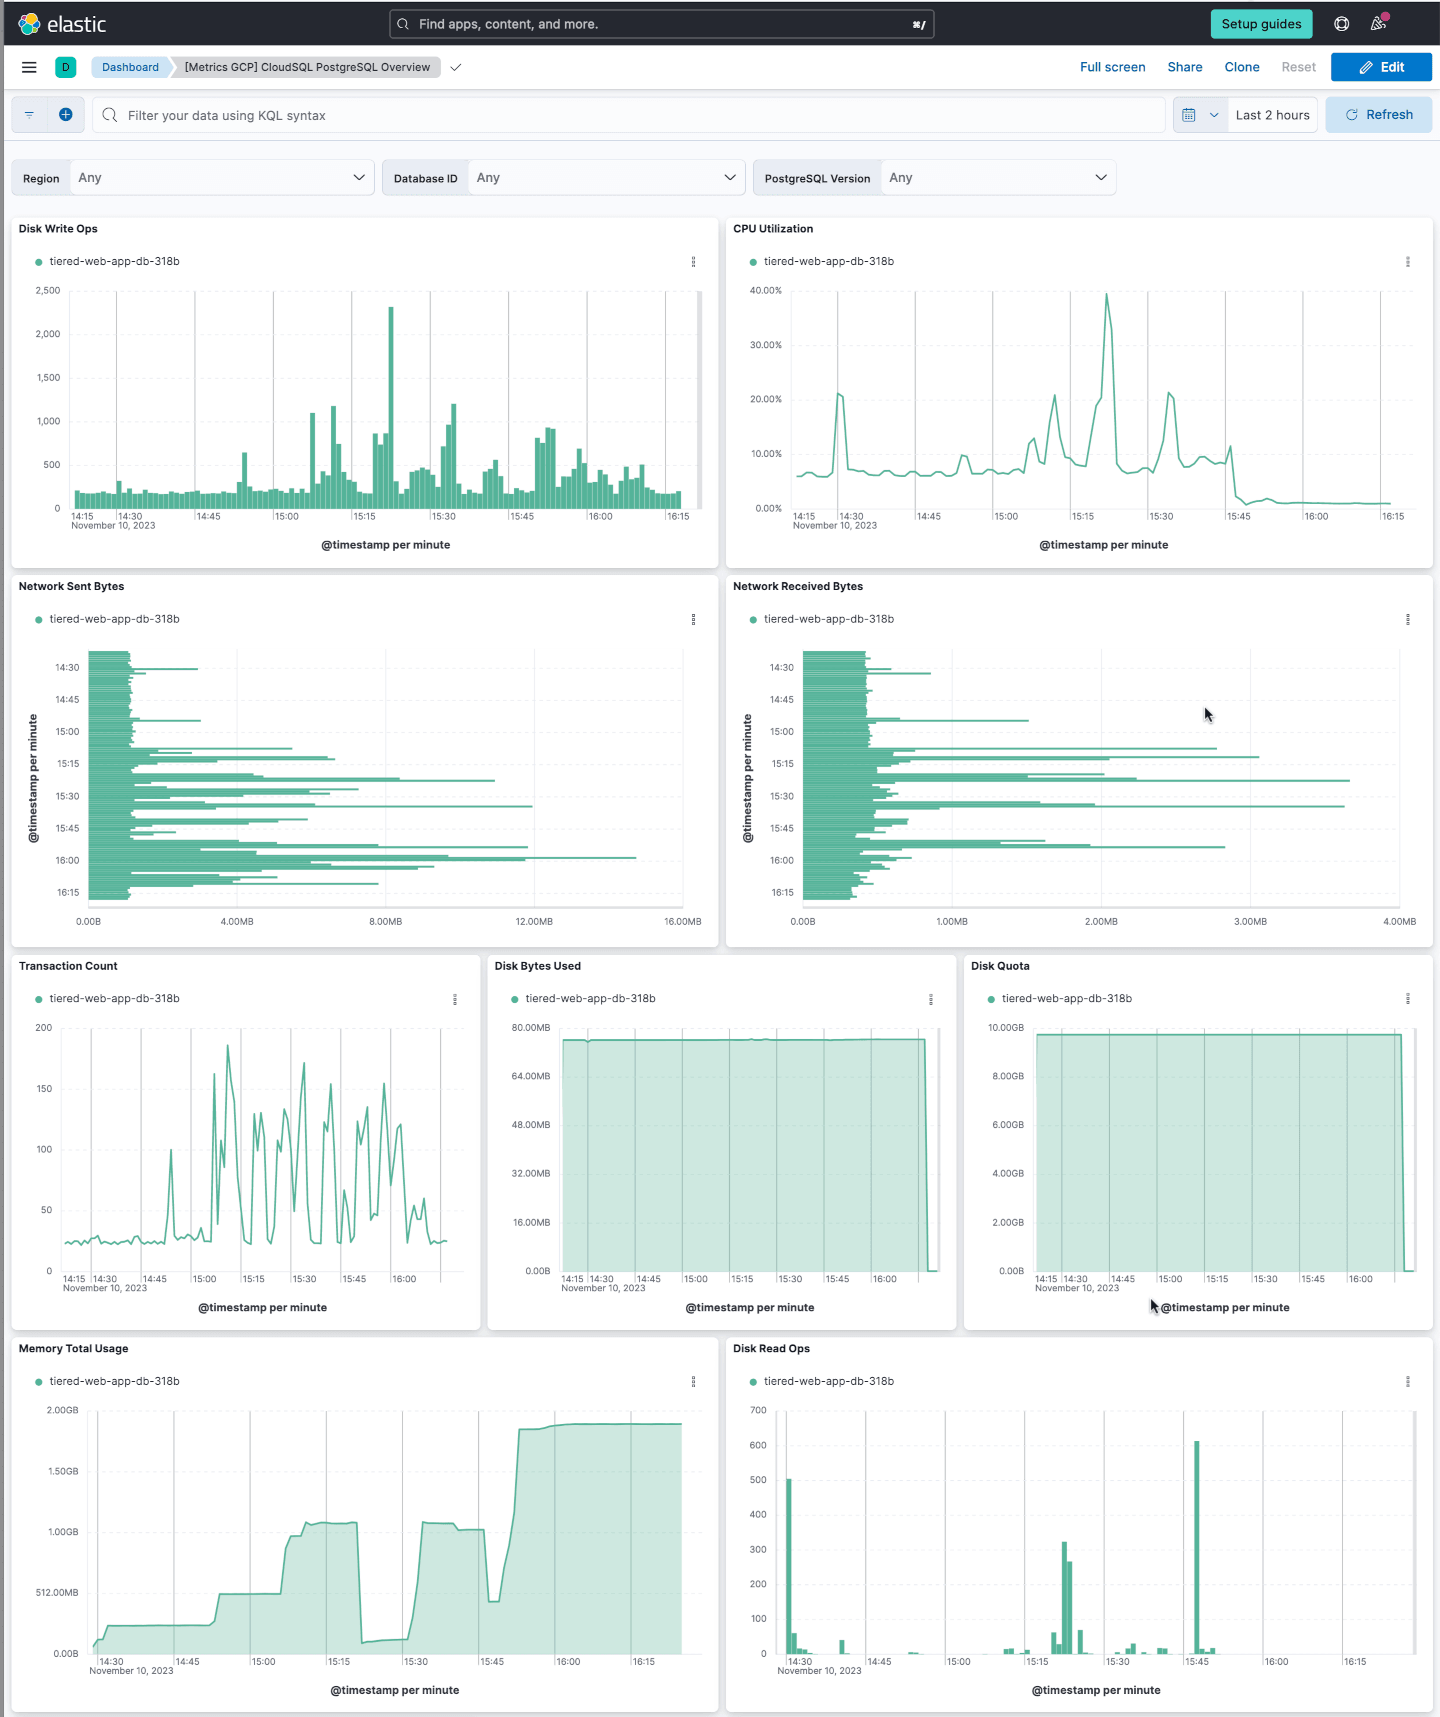
Task: Expand the Database ID dropdown
Action: 606,178
